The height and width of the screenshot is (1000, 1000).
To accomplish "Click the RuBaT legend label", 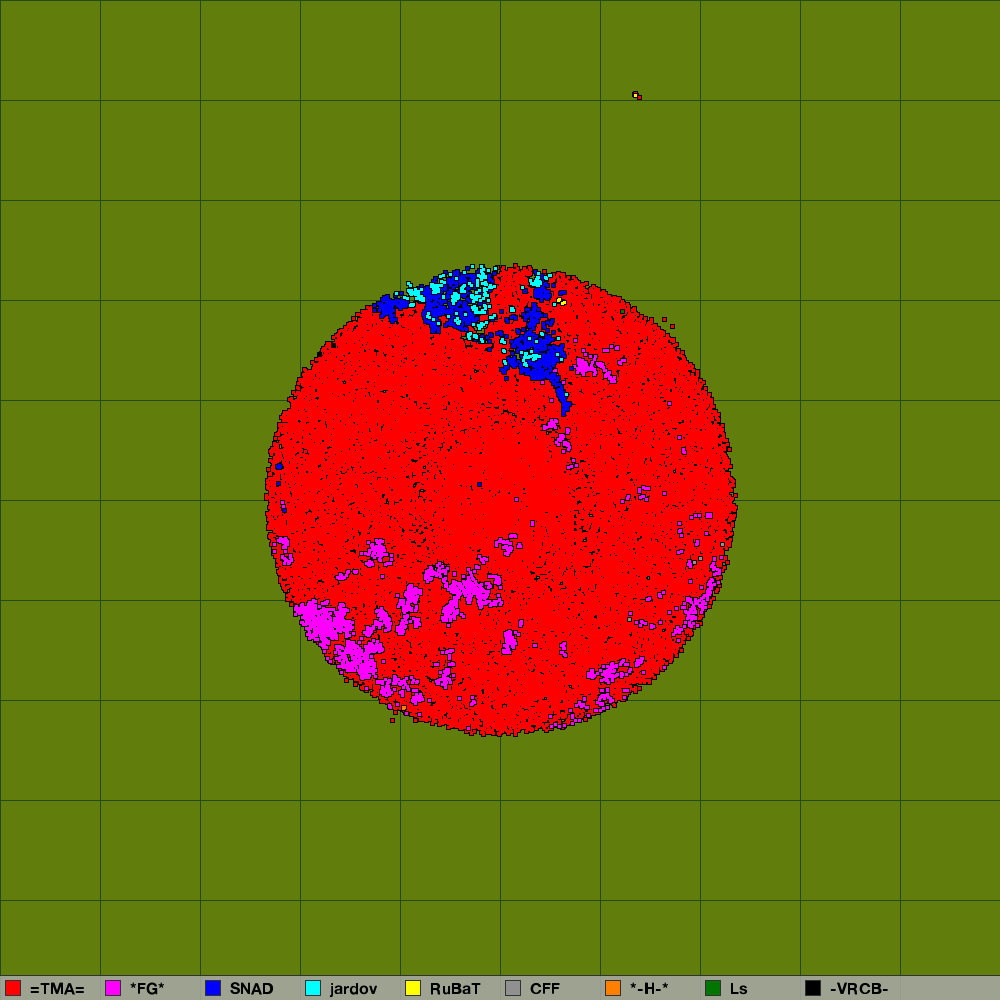I will click(455, 989).
